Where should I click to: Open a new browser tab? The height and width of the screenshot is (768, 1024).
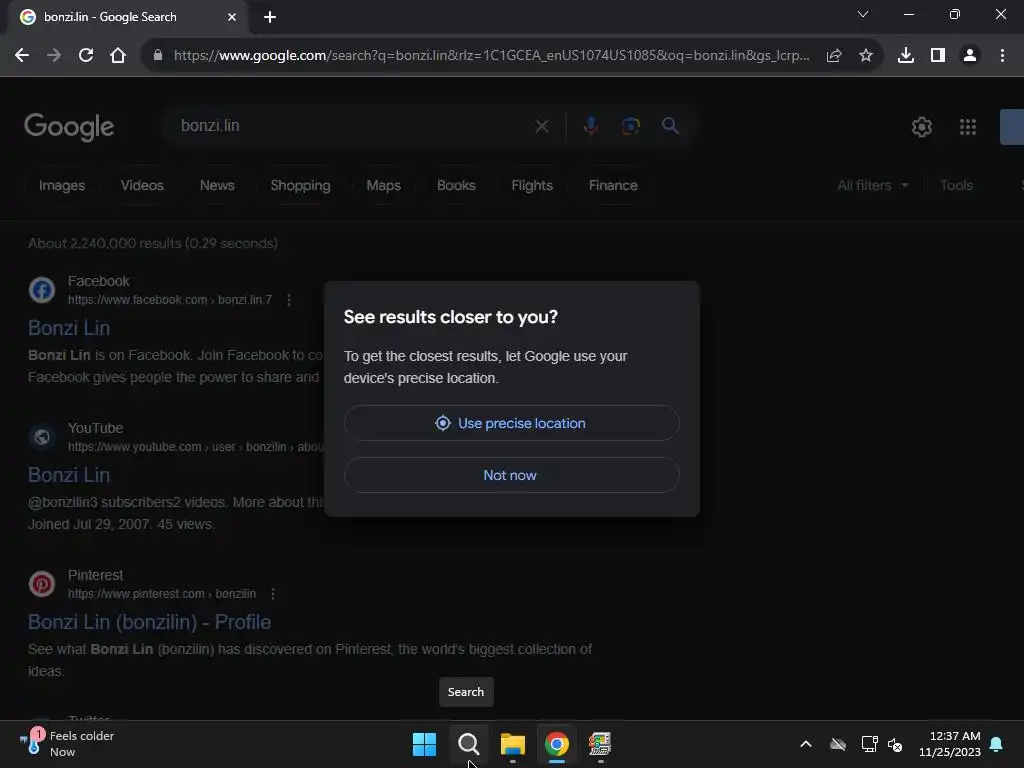click(x=270, y=17)
